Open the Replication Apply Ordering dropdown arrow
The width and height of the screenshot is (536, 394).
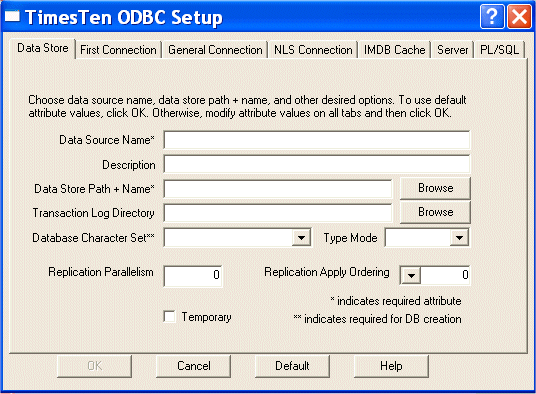[411, 275]
